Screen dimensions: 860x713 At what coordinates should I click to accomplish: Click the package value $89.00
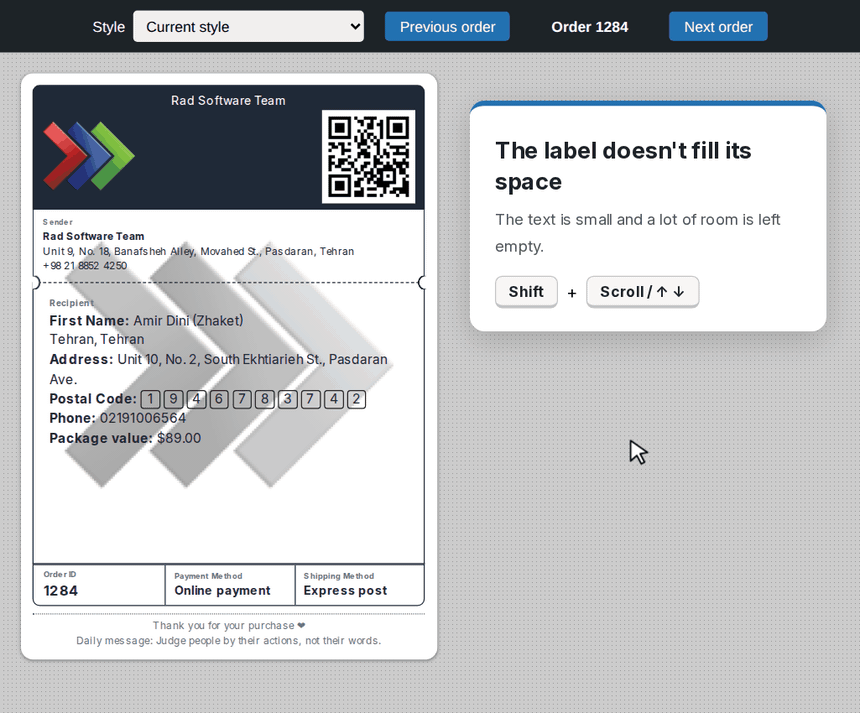click(x=179, y=438)
